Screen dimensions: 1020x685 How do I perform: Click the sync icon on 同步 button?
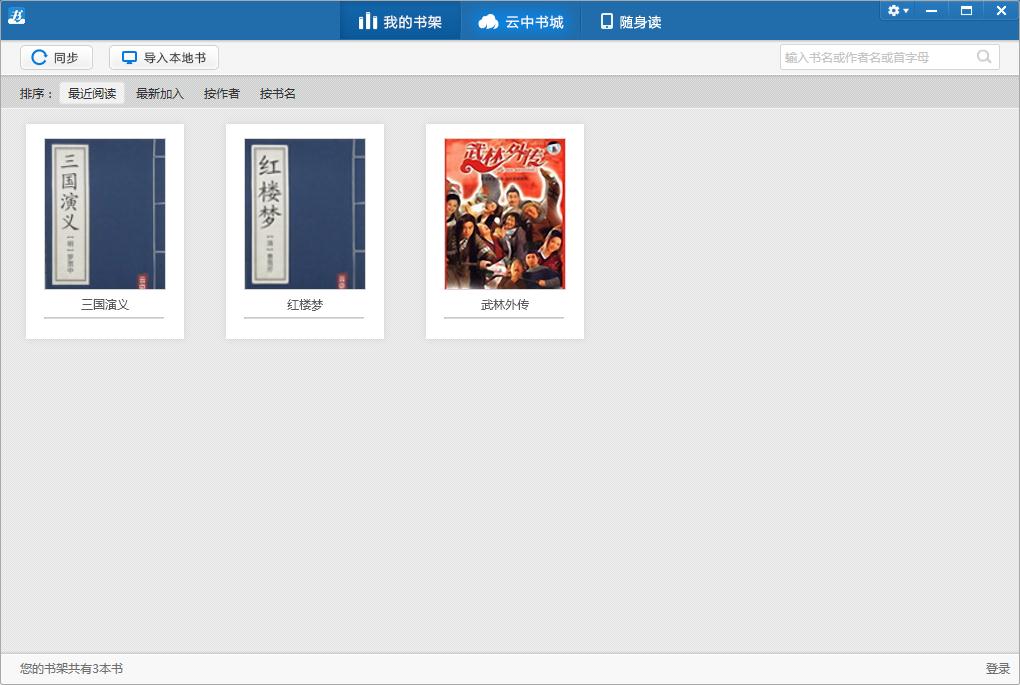point(38,57)
